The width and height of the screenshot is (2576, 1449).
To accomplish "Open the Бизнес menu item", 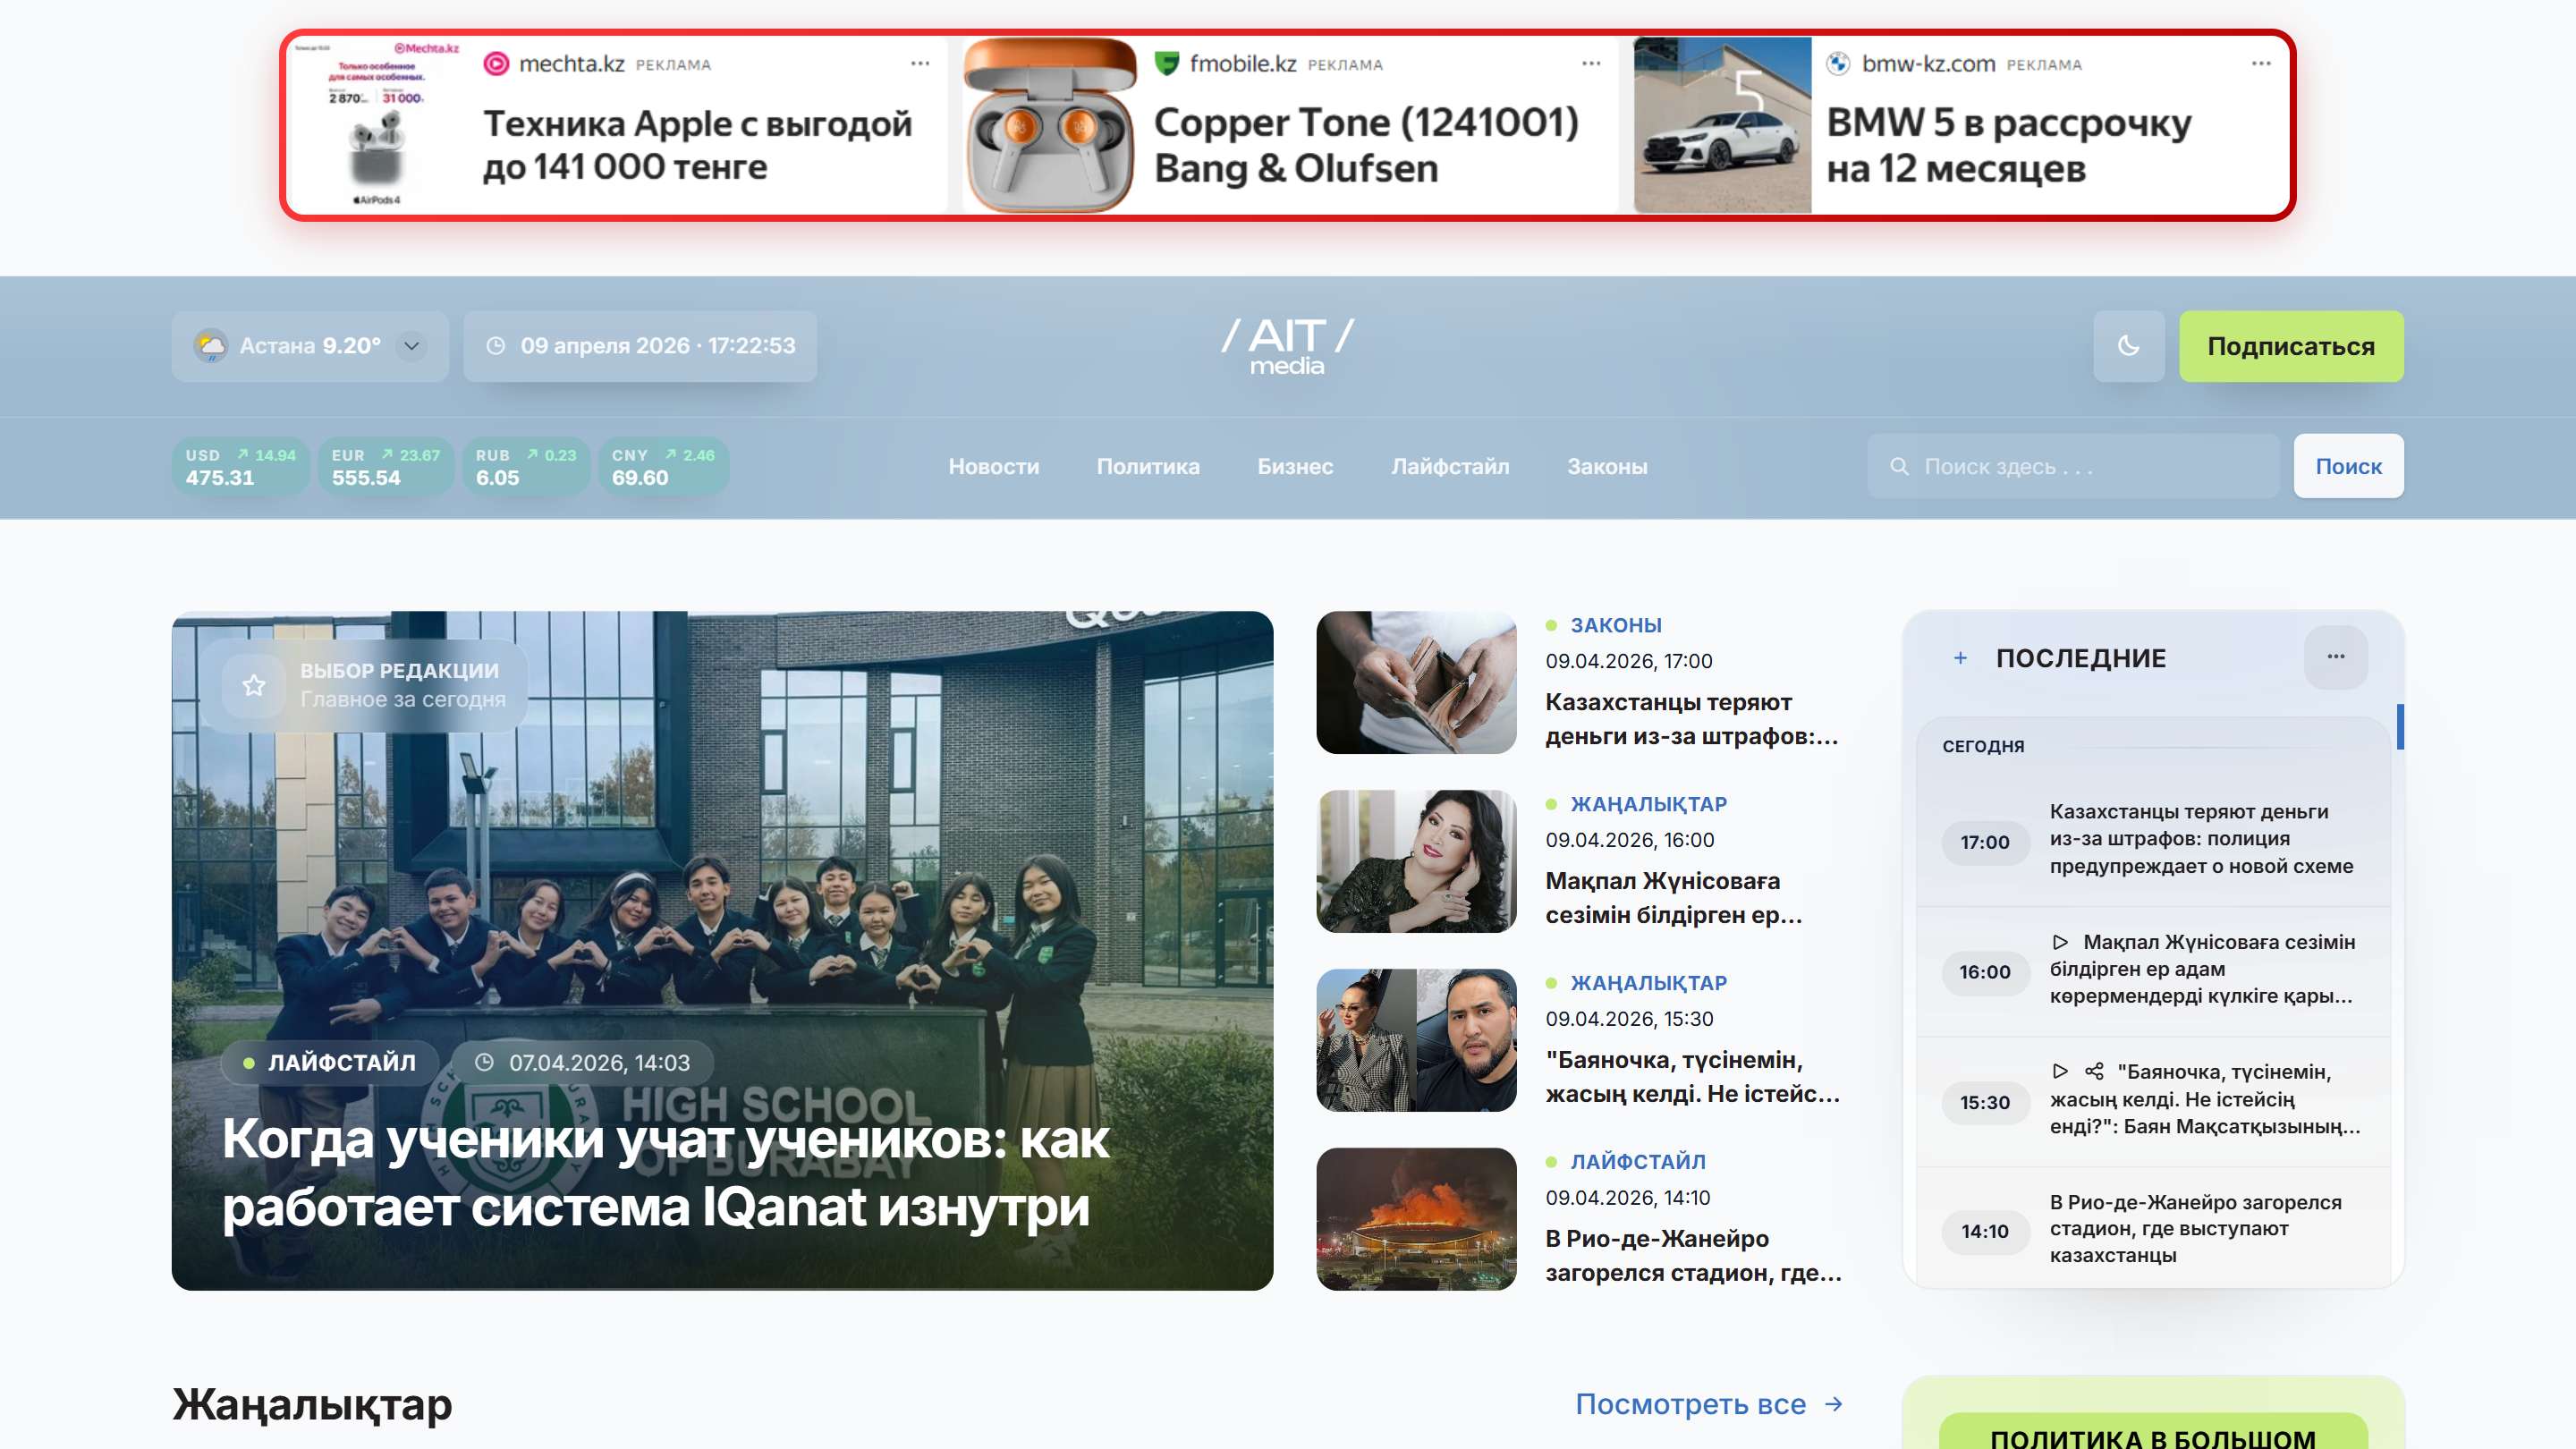I will (1295, 466).
